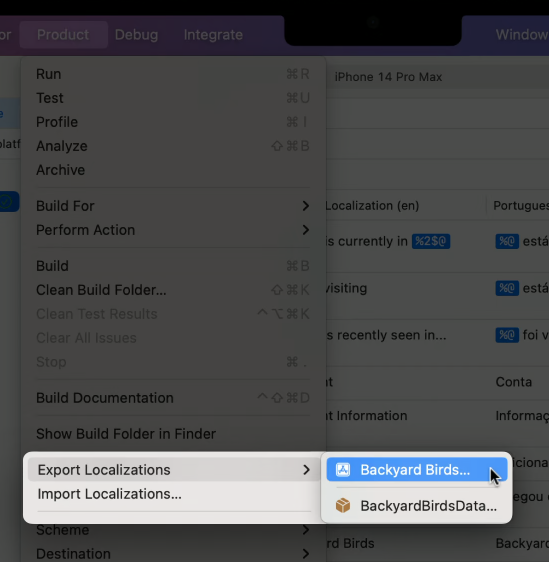Click the %2$@ placeholder token

[x=431, y=241]
